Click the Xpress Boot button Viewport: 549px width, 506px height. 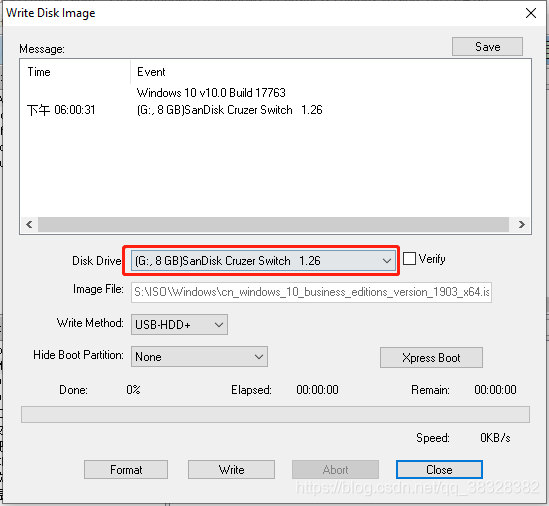[431, 358]
